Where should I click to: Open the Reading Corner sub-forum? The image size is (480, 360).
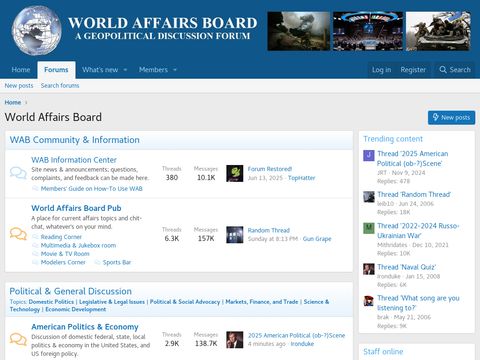61,237
